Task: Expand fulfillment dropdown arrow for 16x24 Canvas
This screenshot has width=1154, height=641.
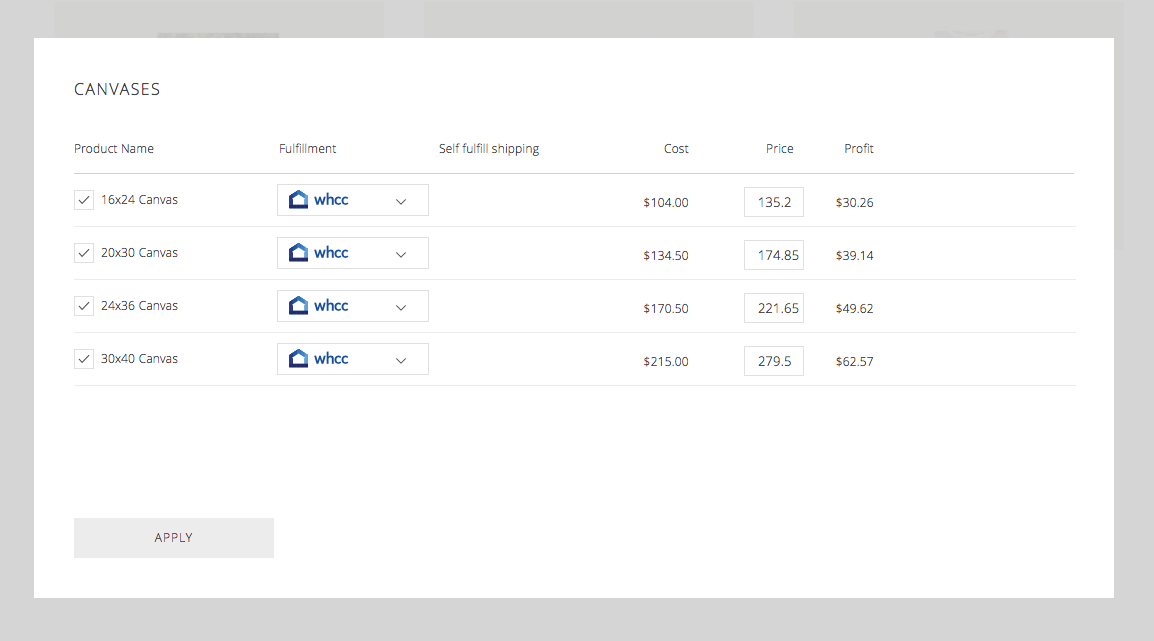Action: (x=401, y=201)
